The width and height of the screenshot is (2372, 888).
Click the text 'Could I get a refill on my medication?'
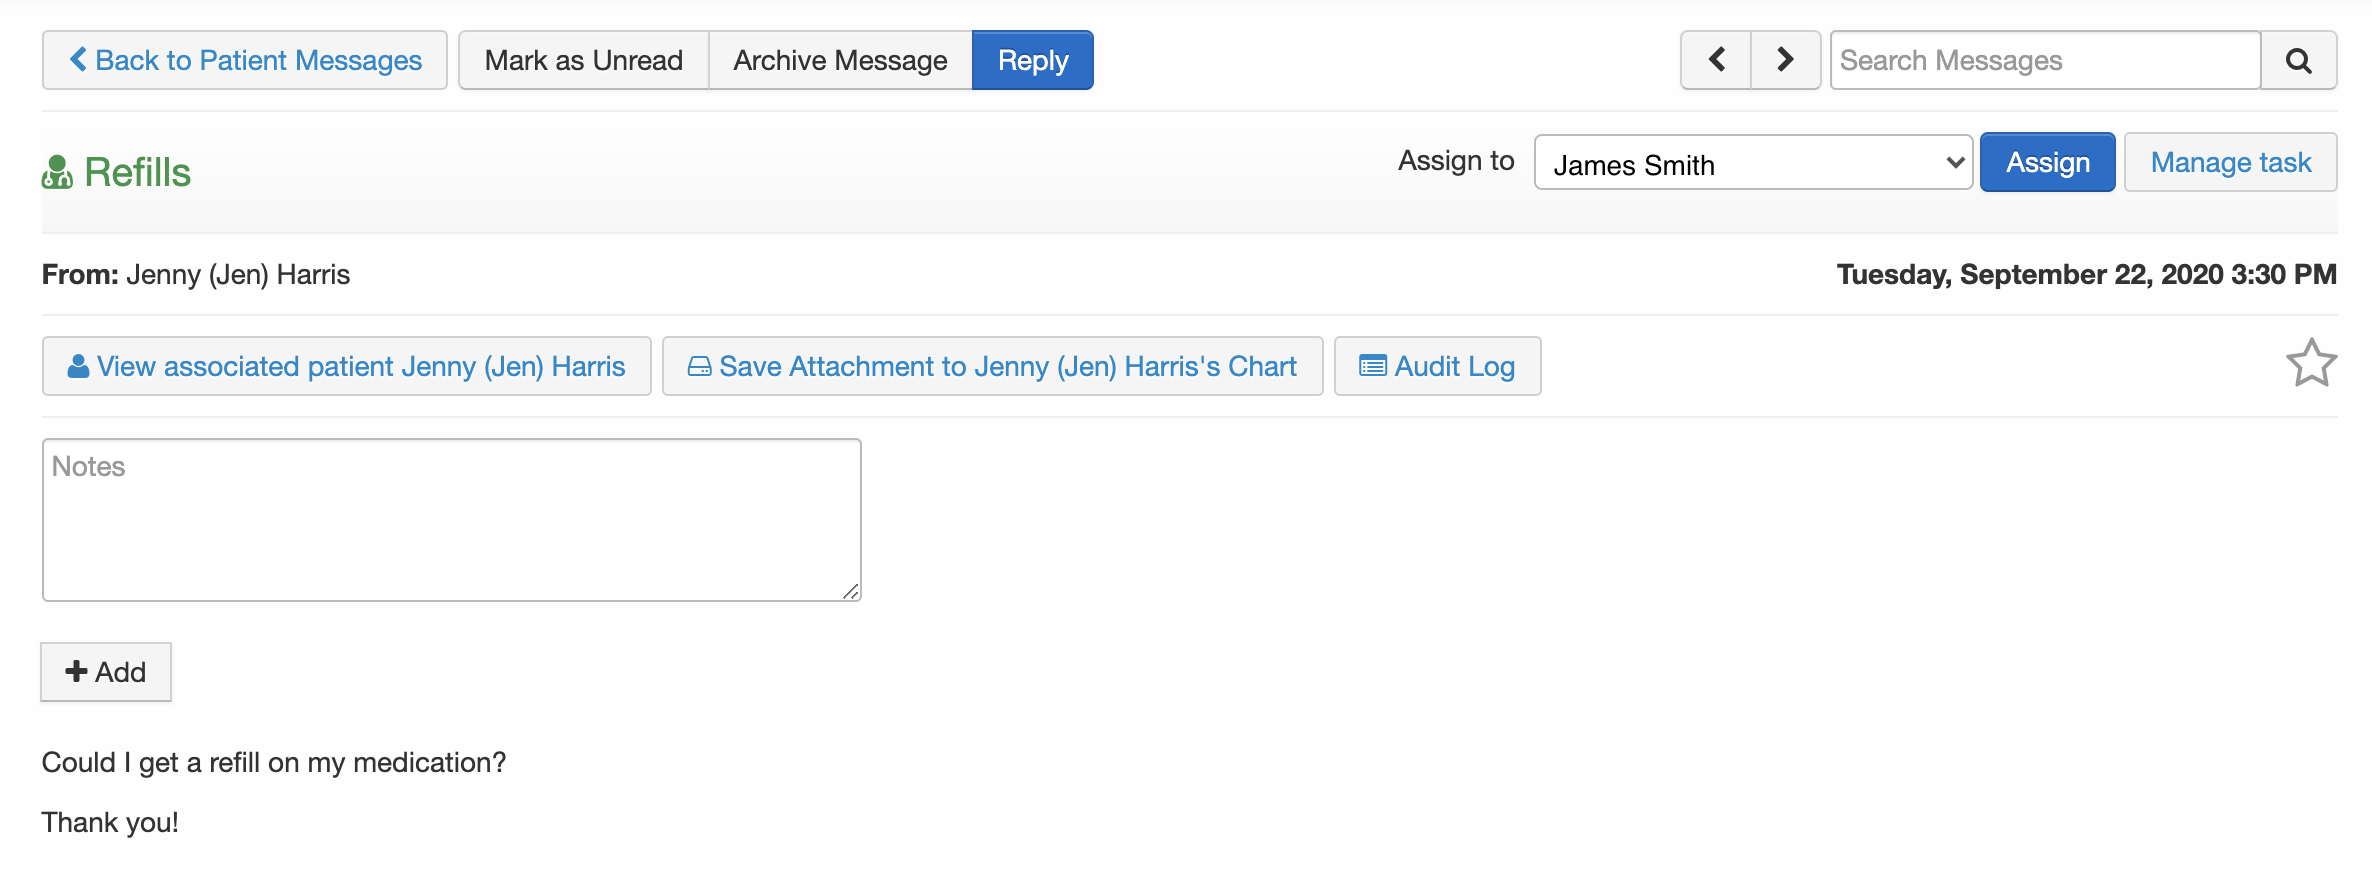[274, 763]
